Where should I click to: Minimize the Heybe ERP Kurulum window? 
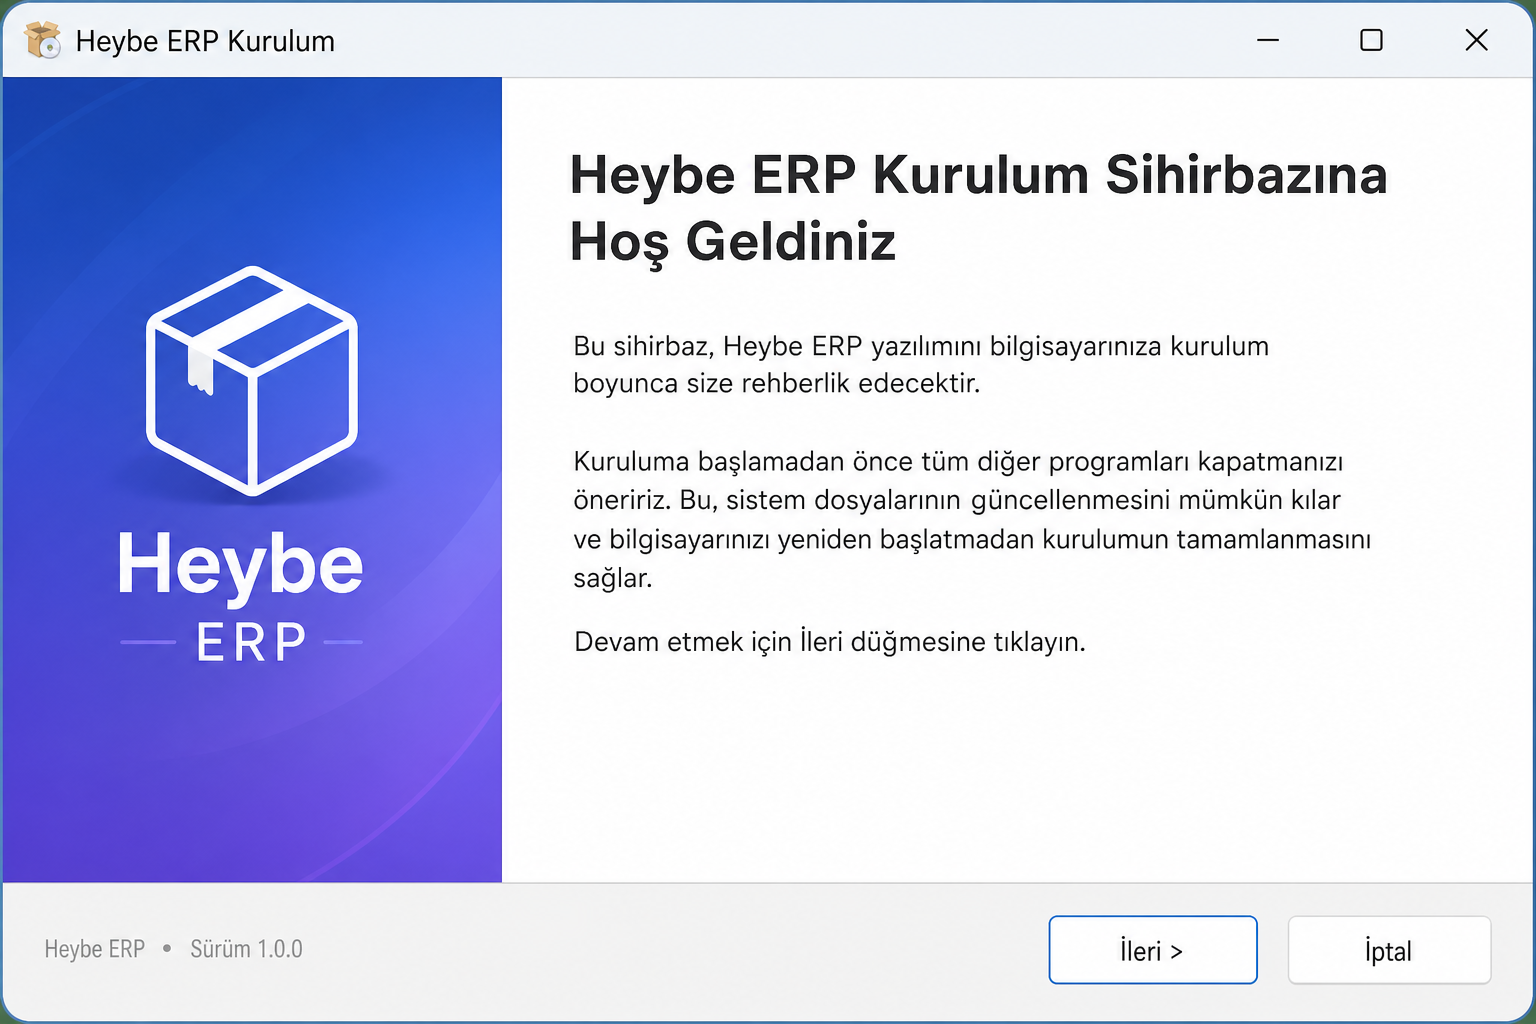click(1268, 40)
